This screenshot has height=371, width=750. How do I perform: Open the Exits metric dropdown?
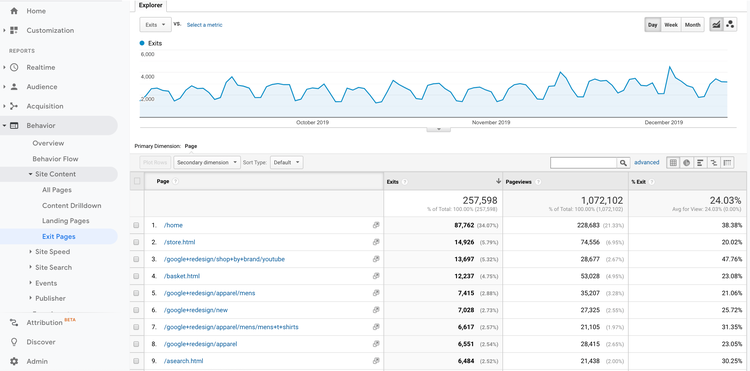pos(155,25)
